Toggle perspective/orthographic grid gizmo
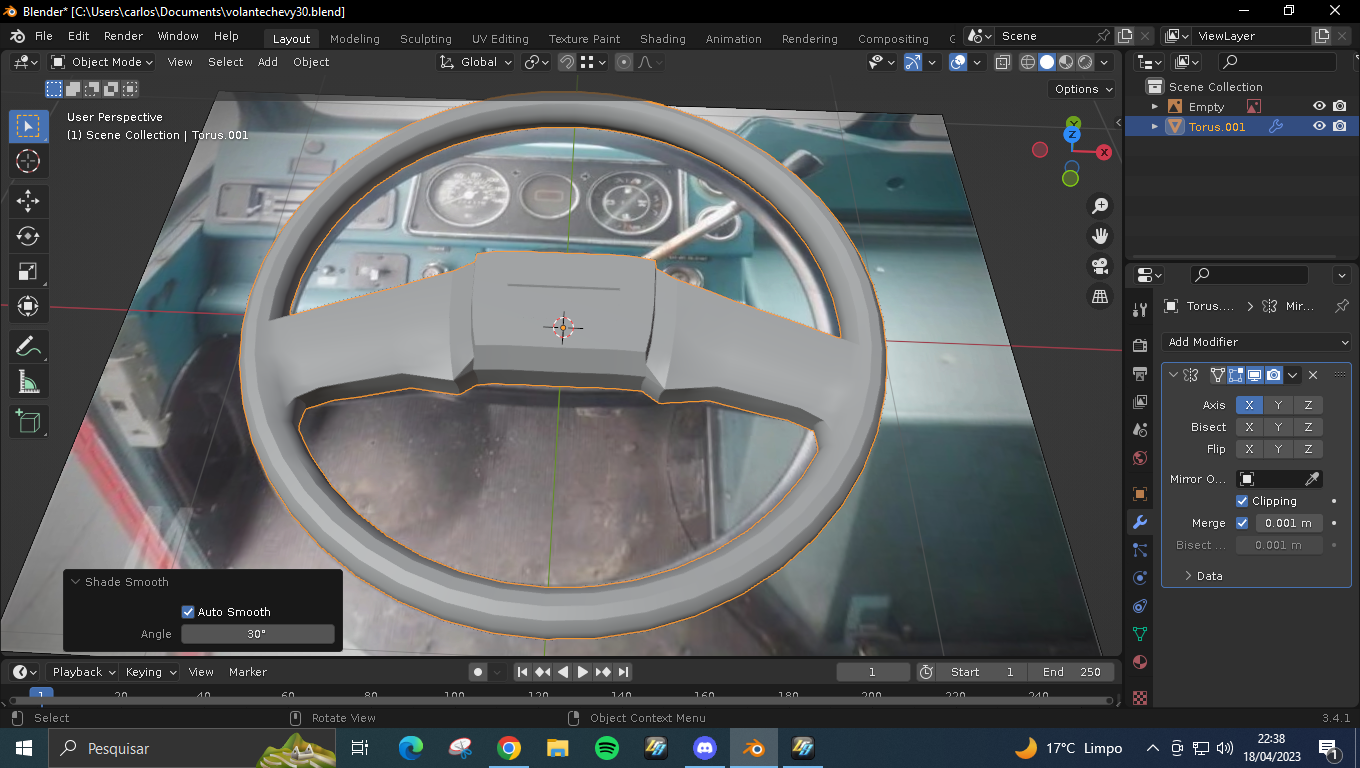This screenshot has height=768, width=1360. click(1100, 296)
